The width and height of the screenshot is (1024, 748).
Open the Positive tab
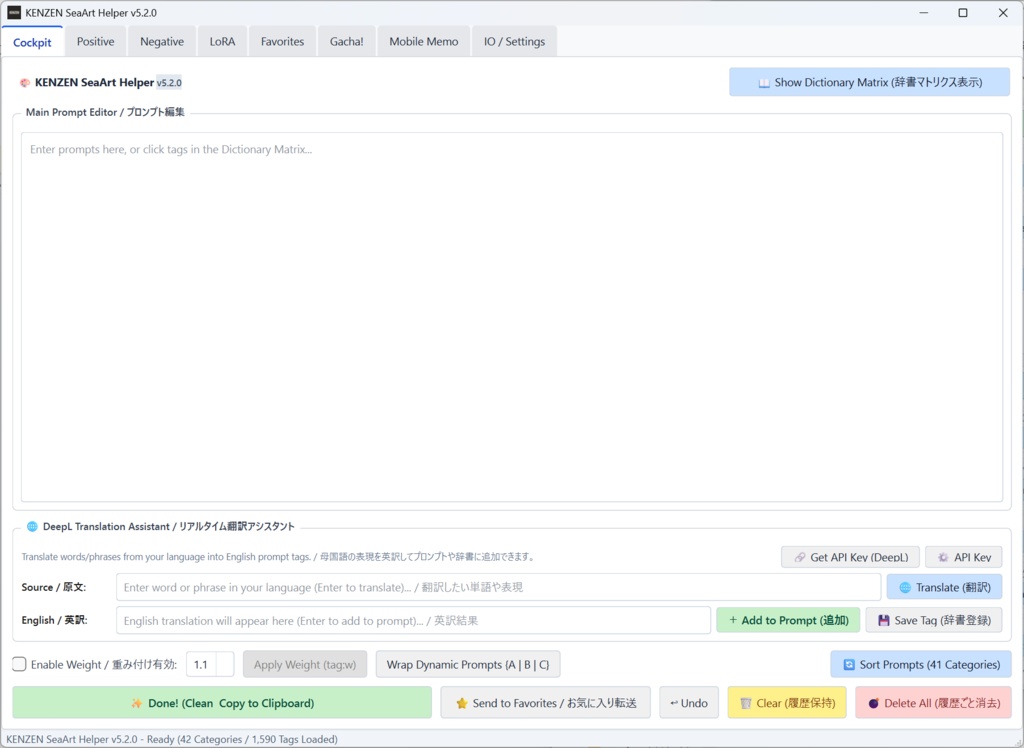[95, 41]
